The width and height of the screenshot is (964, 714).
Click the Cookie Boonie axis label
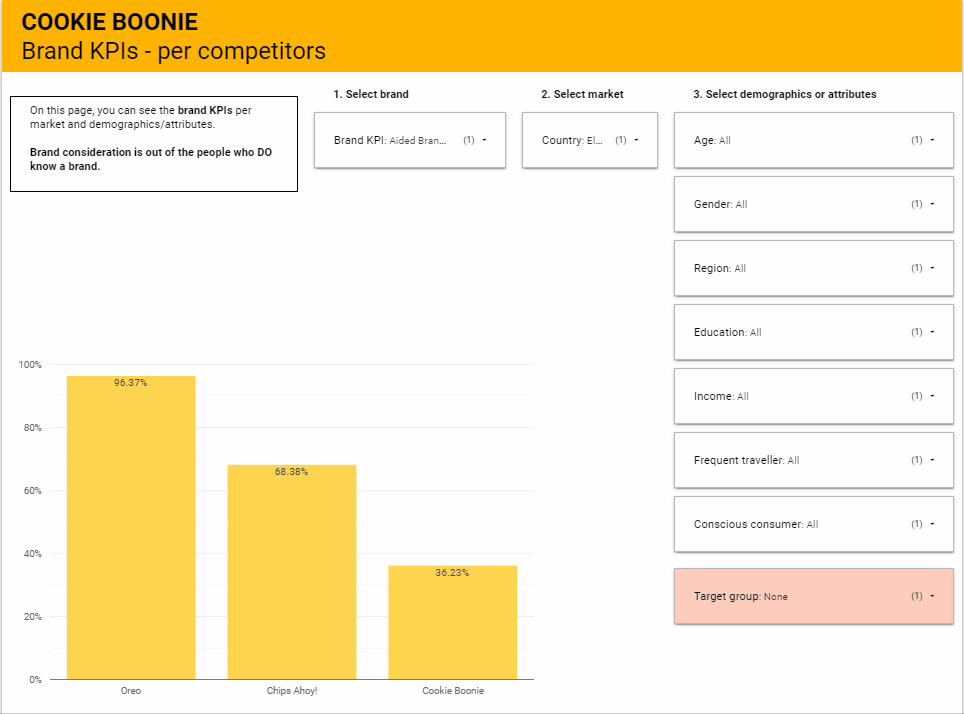click(x=453, y=691)
